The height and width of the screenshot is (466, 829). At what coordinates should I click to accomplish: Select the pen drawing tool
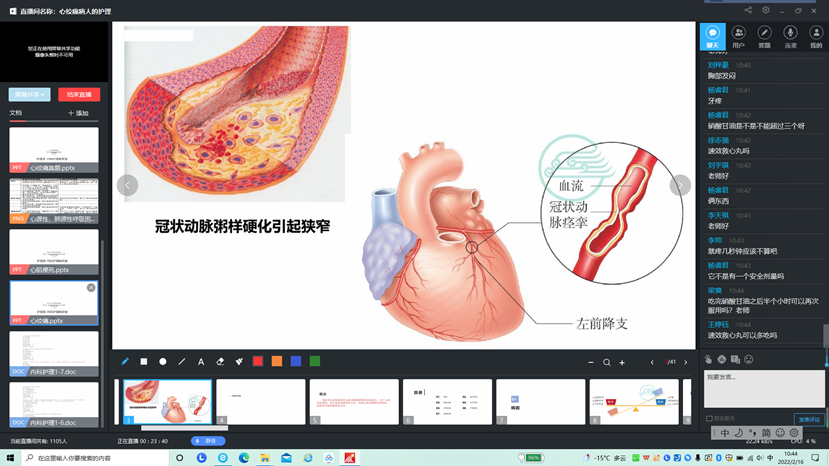[125, 362]
